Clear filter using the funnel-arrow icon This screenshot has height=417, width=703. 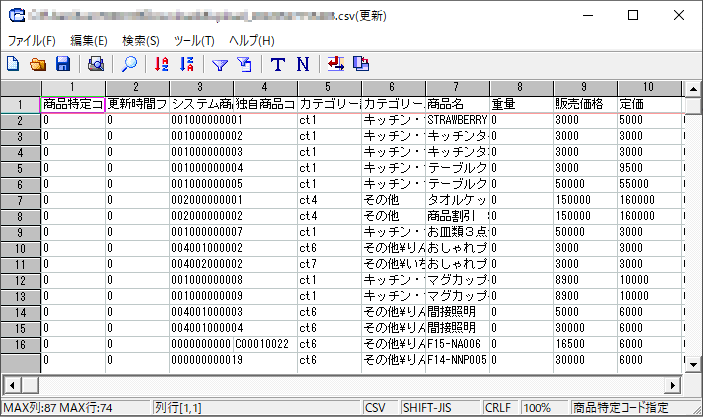244,64
